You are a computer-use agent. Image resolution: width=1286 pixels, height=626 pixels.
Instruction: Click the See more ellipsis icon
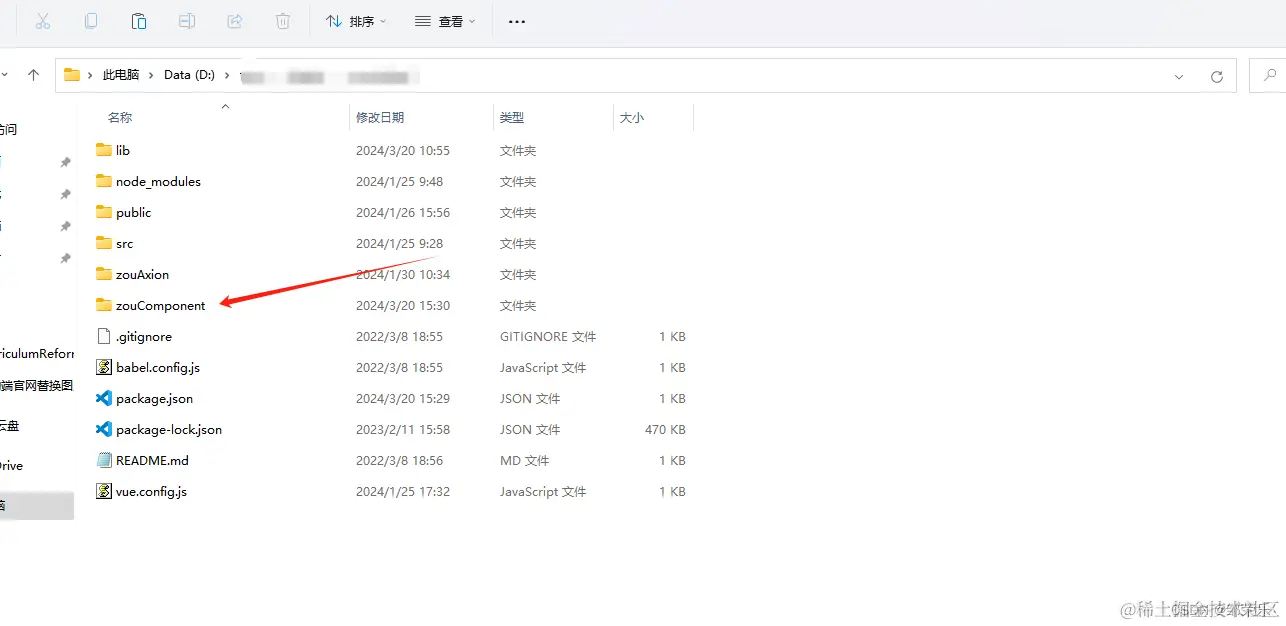[516, 20]
